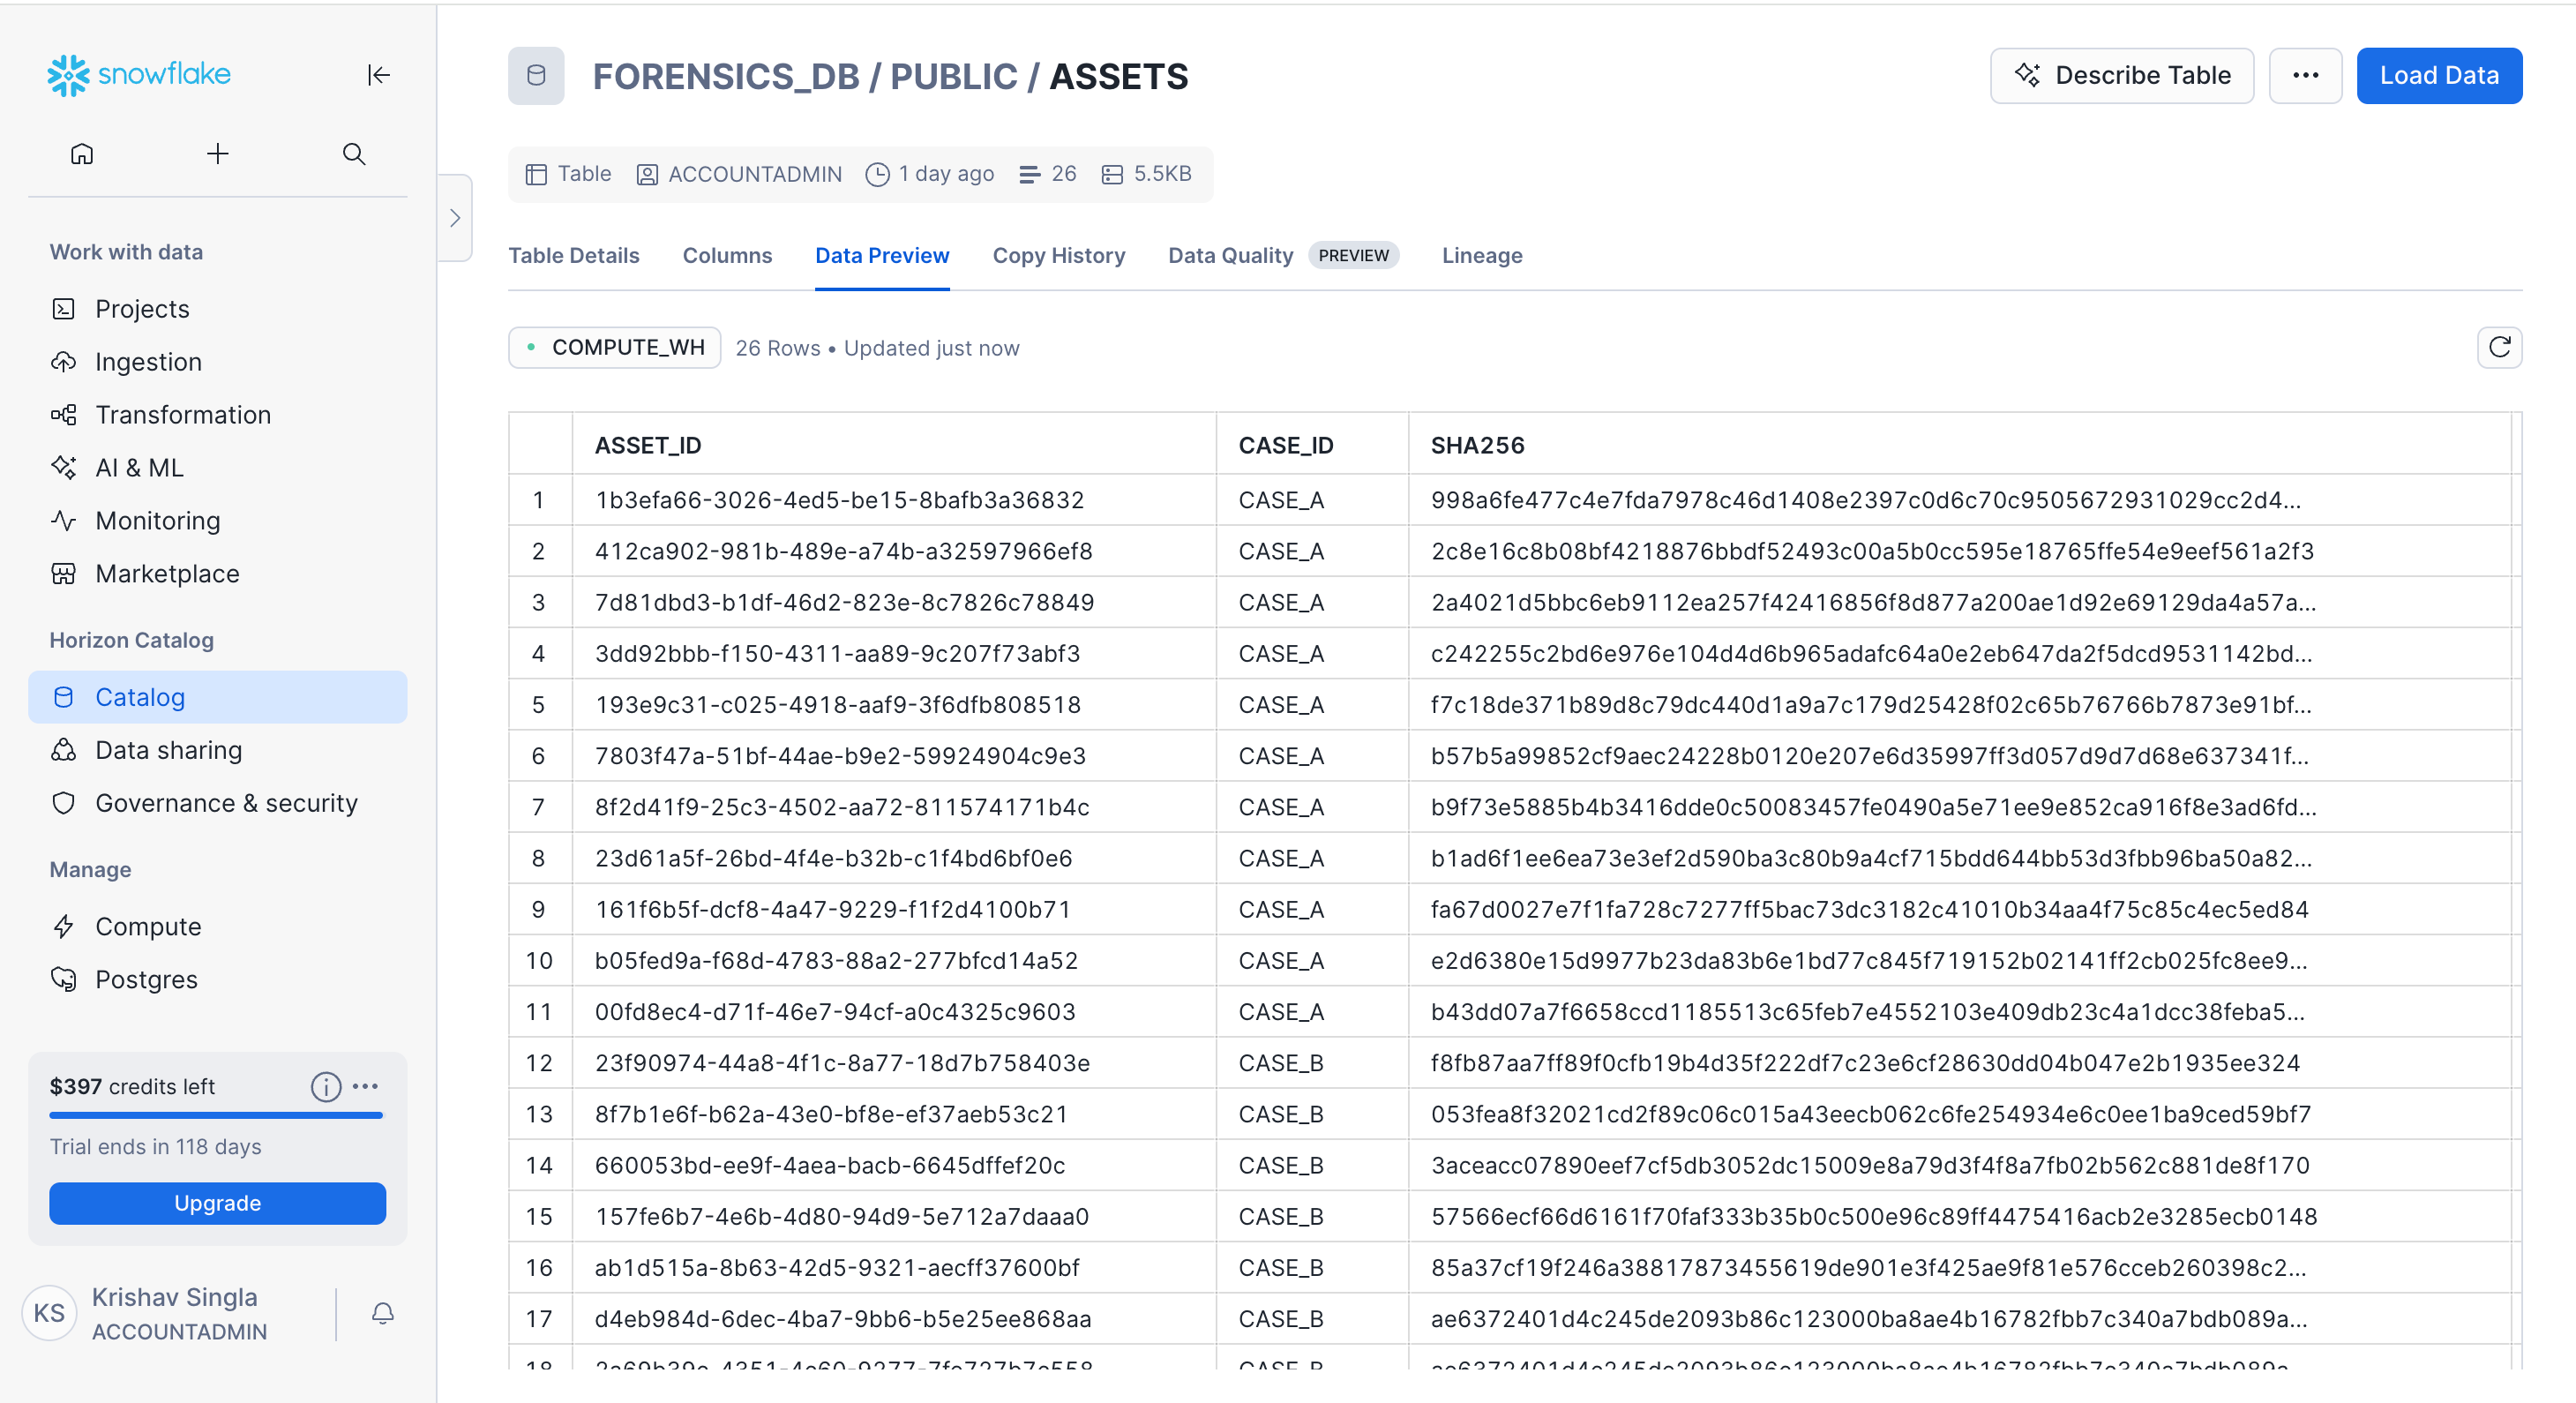Open table more-actions ellipsis menu
The height and width of the screenshot is (1403, 2576).
[x=2304, y=76]
